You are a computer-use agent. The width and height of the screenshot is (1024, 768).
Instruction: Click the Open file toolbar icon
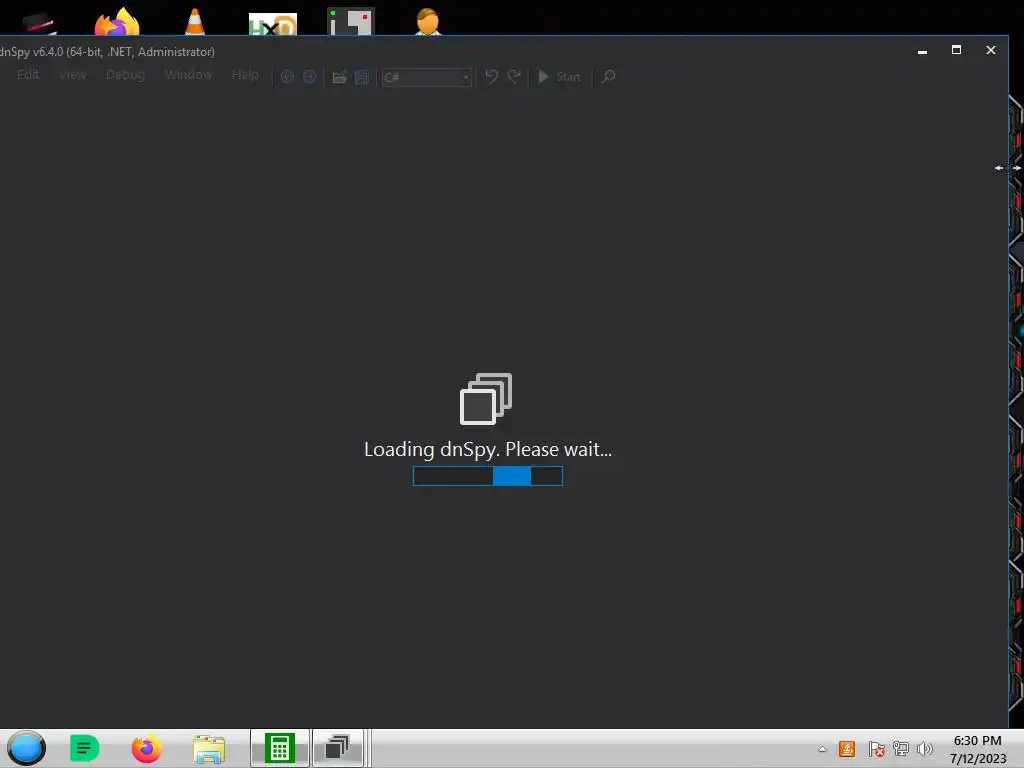tap(339, 77)
